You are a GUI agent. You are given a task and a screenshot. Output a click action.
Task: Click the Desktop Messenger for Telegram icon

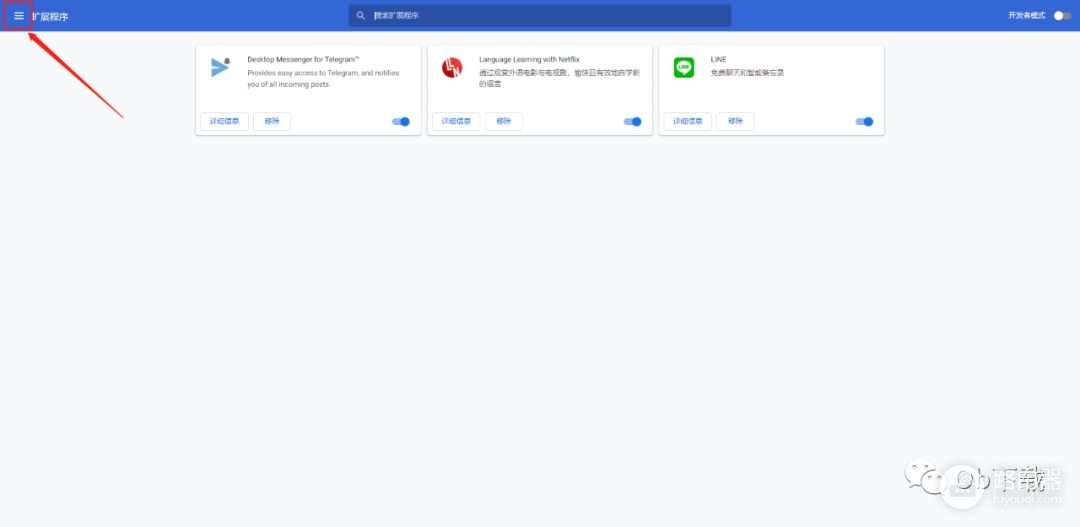click(x=220, y=67)
